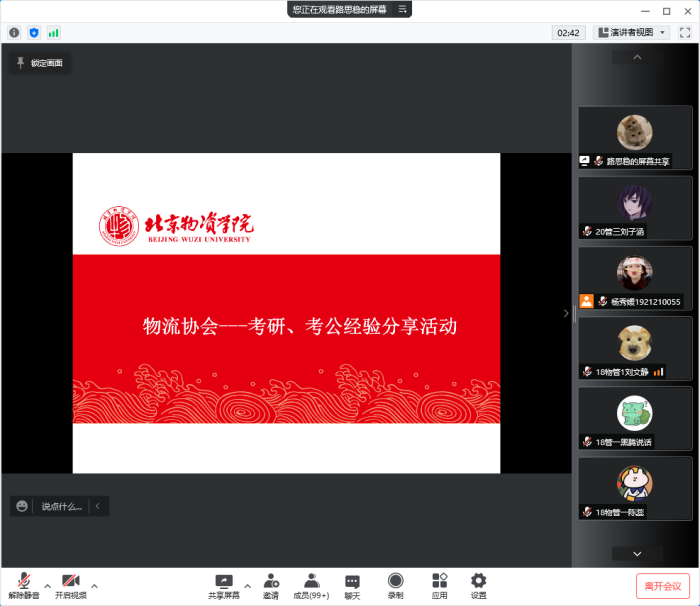Open the 聊天 chat panel
The width and height of the screenshot is (700, 606).
click(x=352, y=585)
